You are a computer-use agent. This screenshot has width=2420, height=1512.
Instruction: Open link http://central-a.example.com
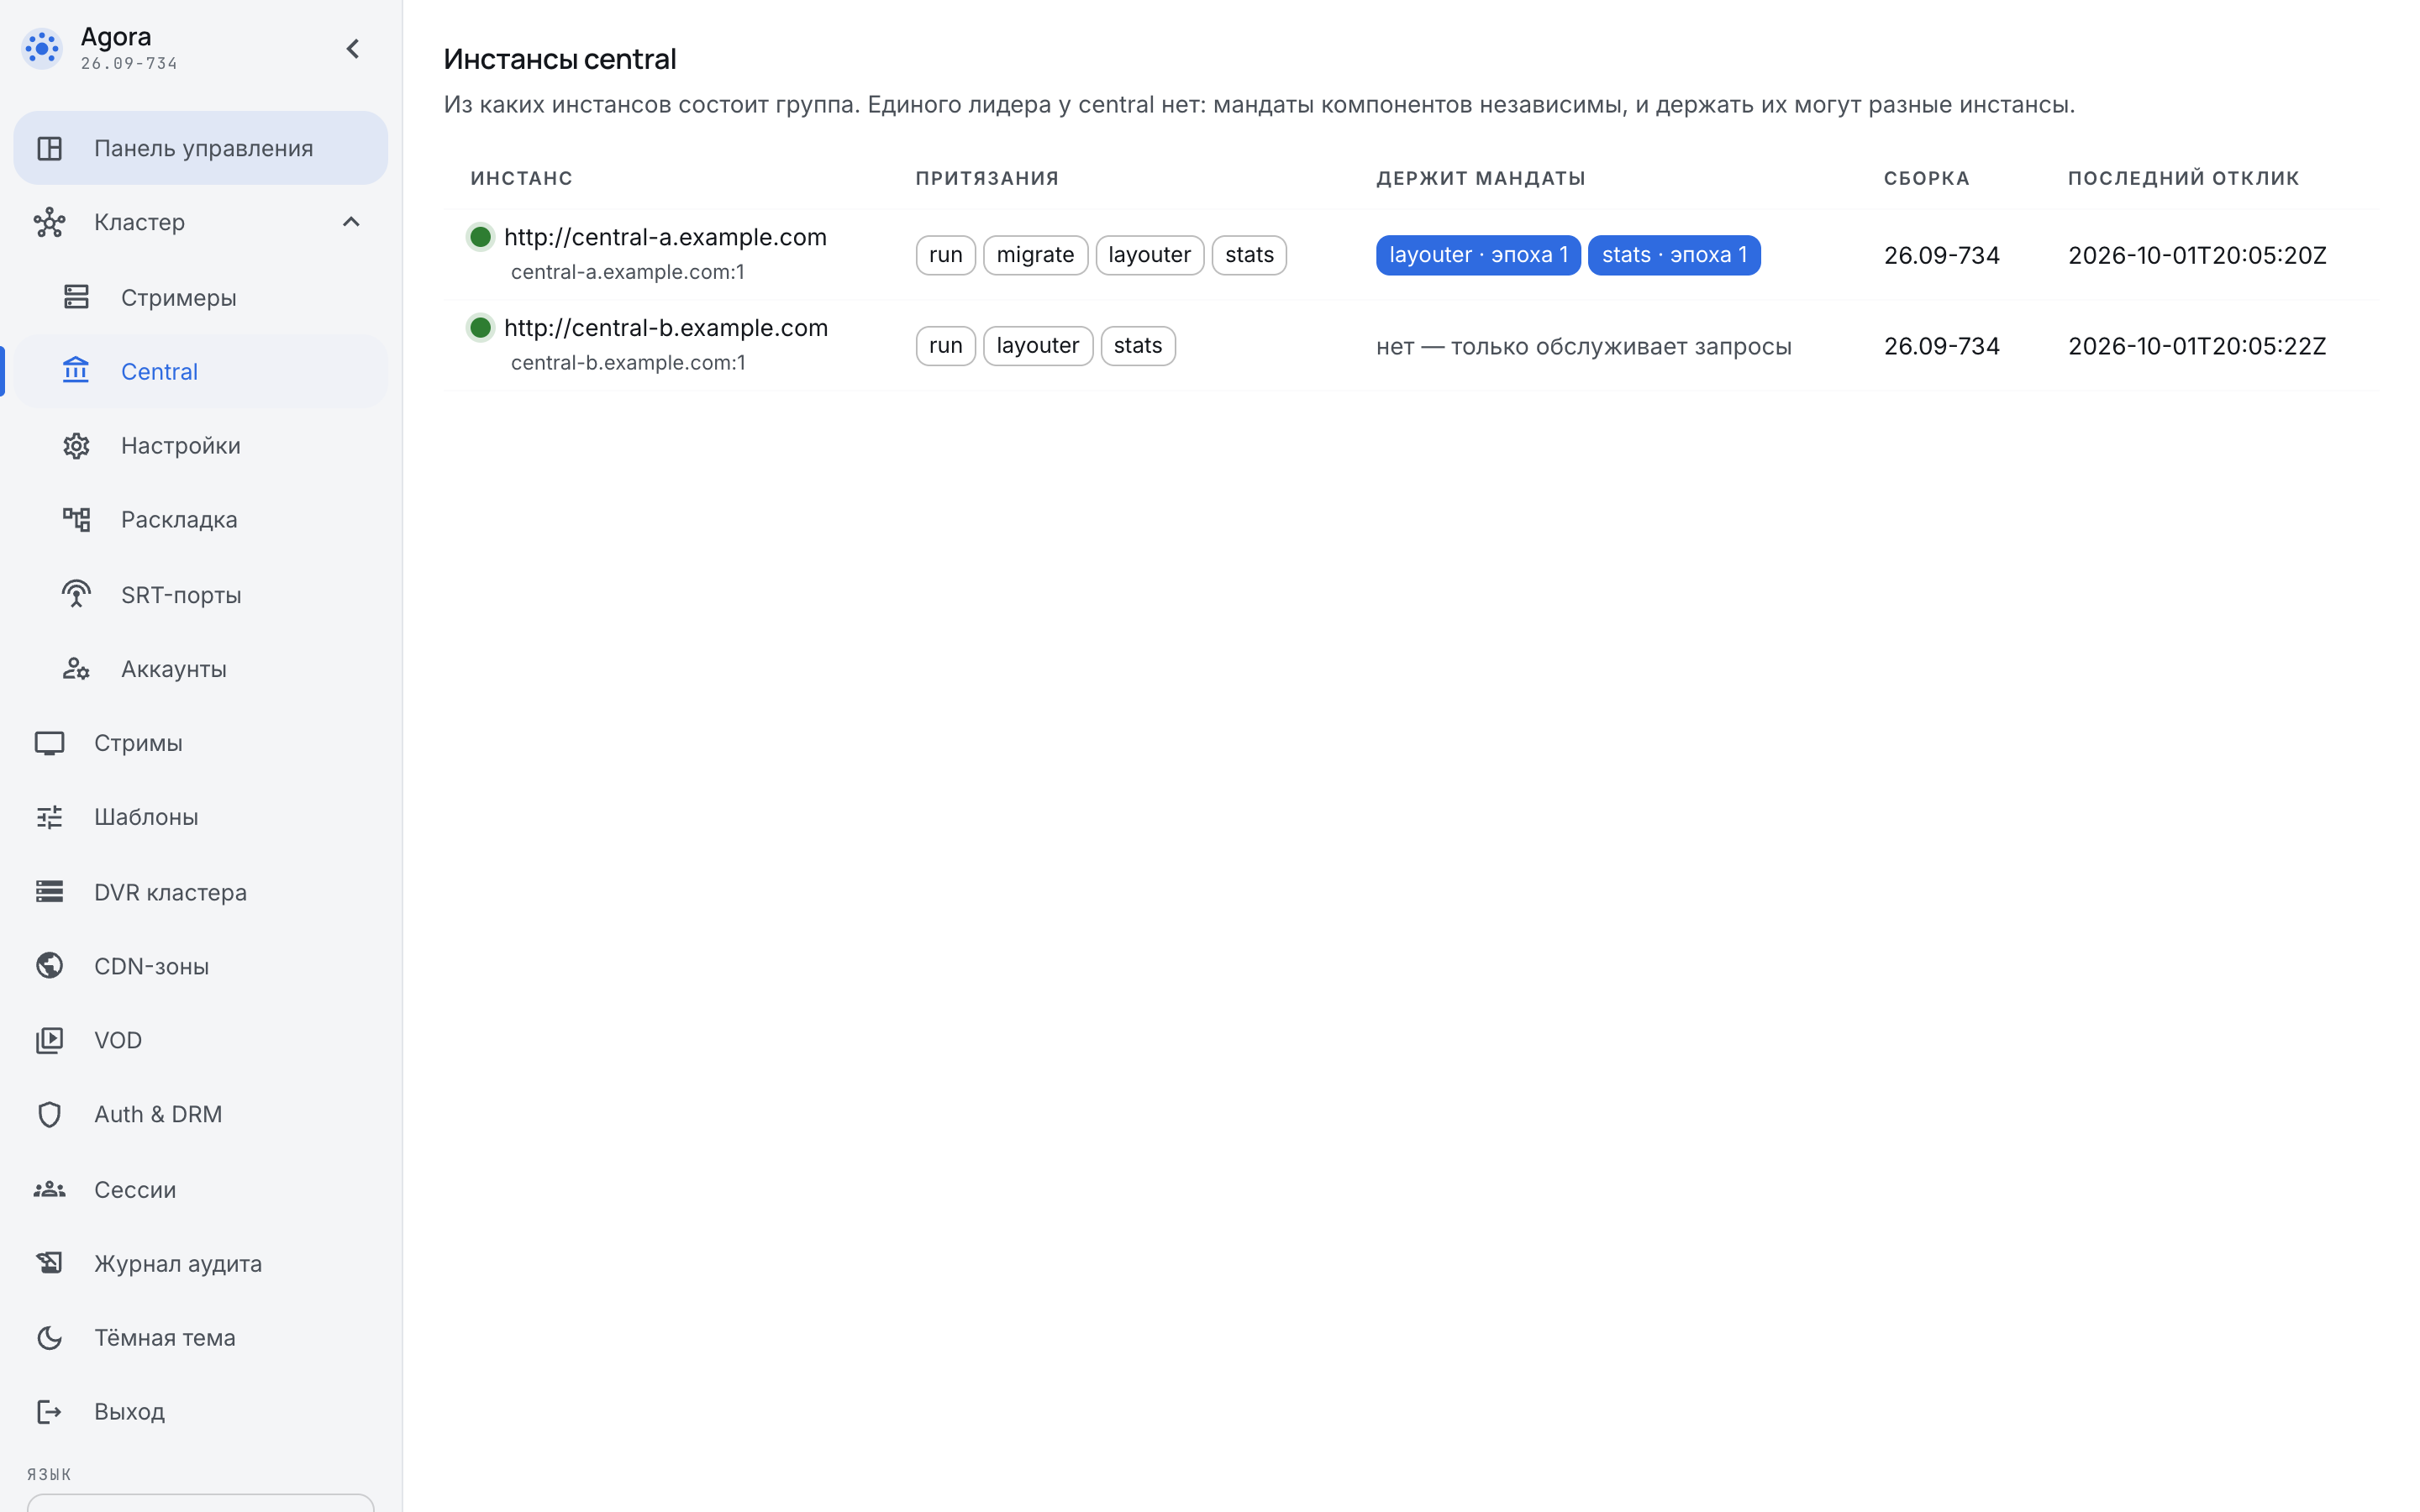coord(665,237)
